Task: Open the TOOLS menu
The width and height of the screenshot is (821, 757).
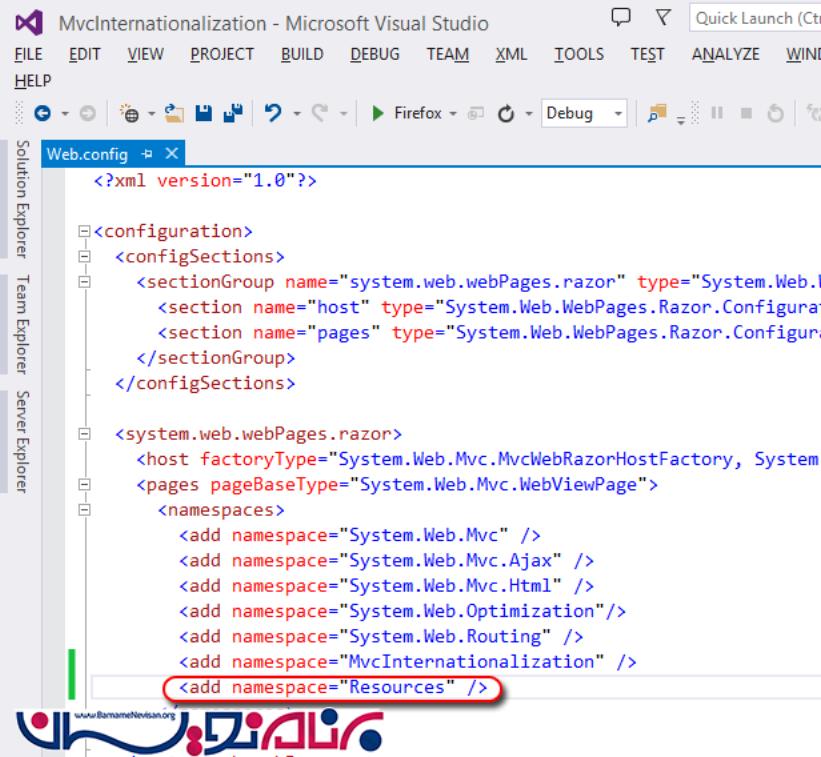Action: click(x=579, y=55)
